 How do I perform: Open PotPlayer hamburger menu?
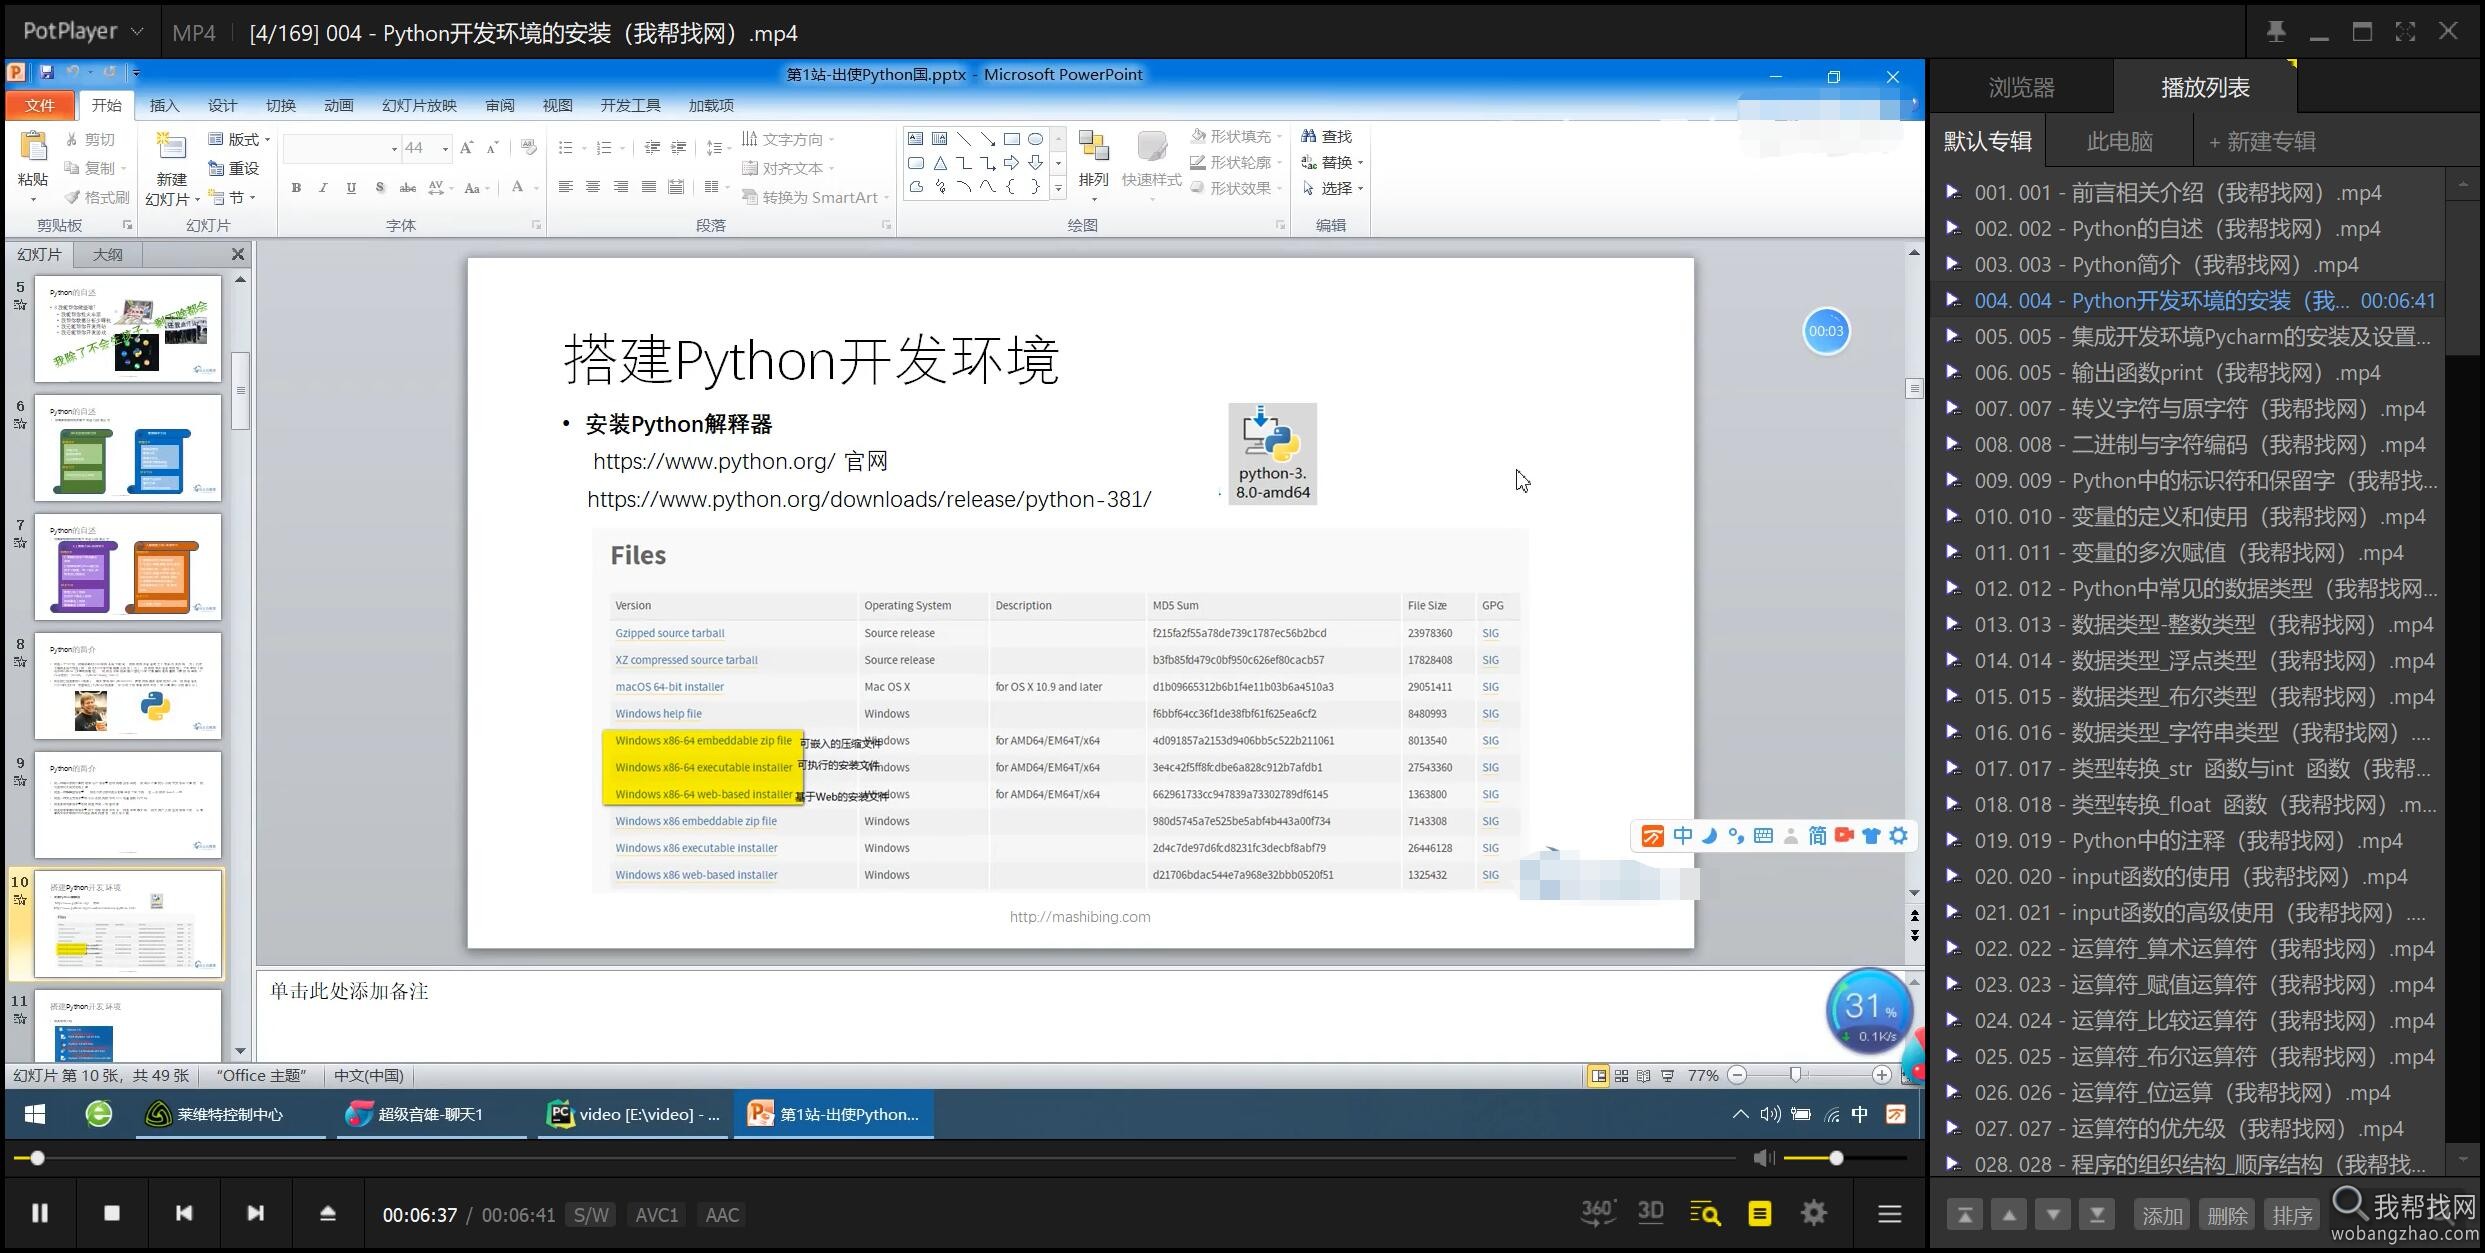[x=1889, y=1214]
